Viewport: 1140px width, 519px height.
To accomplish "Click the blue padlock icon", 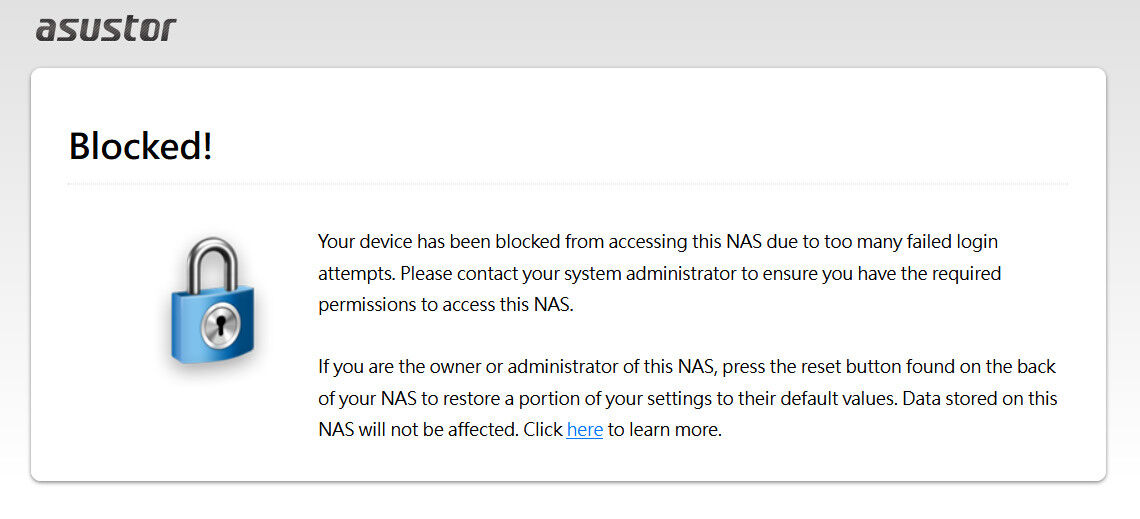I will coord(211,303).
